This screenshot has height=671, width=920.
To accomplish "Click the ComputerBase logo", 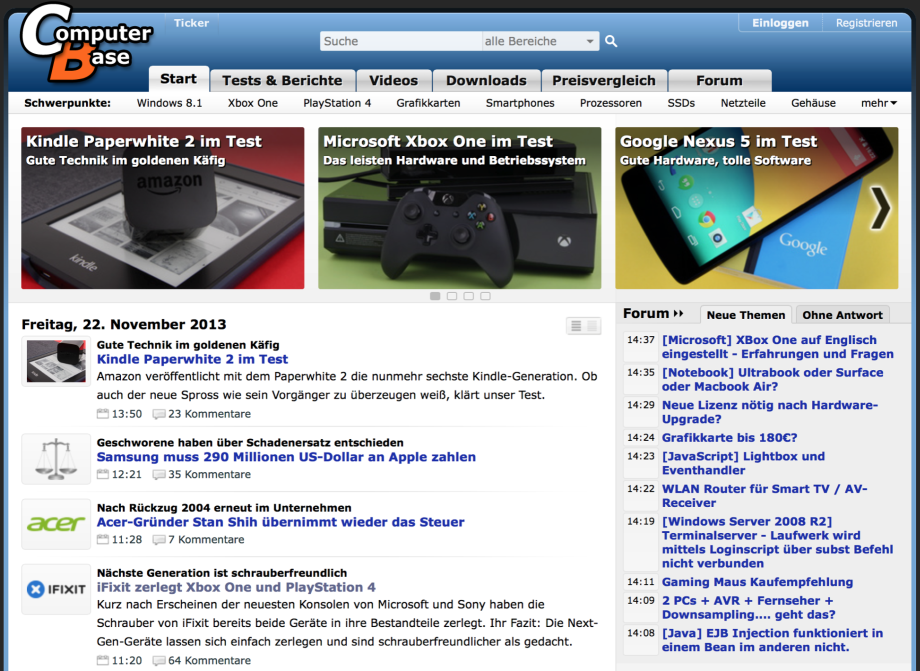I will pos(86,43).
